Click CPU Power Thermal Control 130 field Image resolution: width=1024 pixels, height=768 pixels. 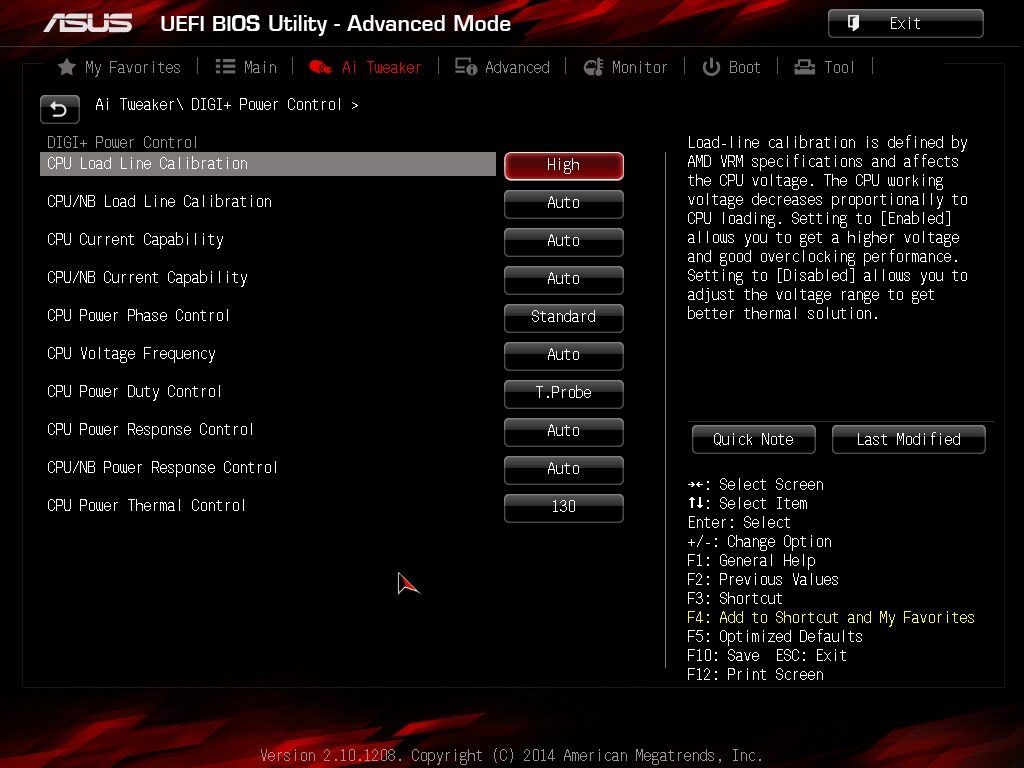pos(564,506)
